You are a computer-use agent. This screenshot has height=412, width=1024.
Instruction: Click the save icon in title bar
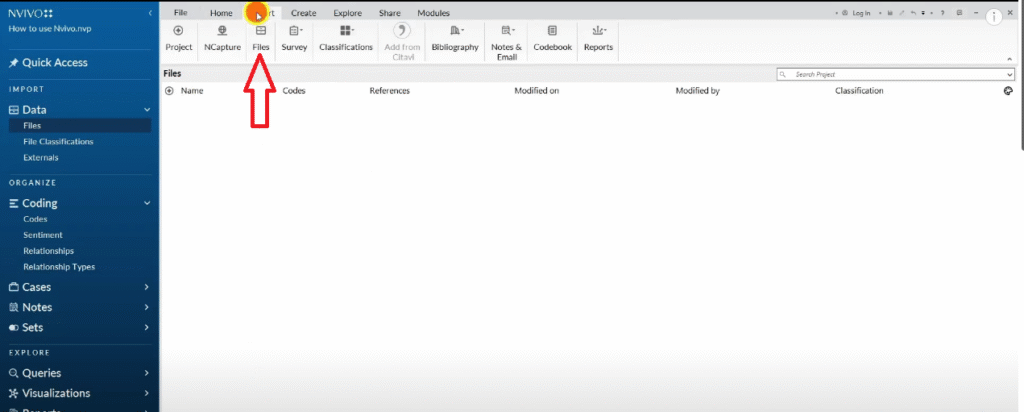pyautogui.click(x=889, y=13)
